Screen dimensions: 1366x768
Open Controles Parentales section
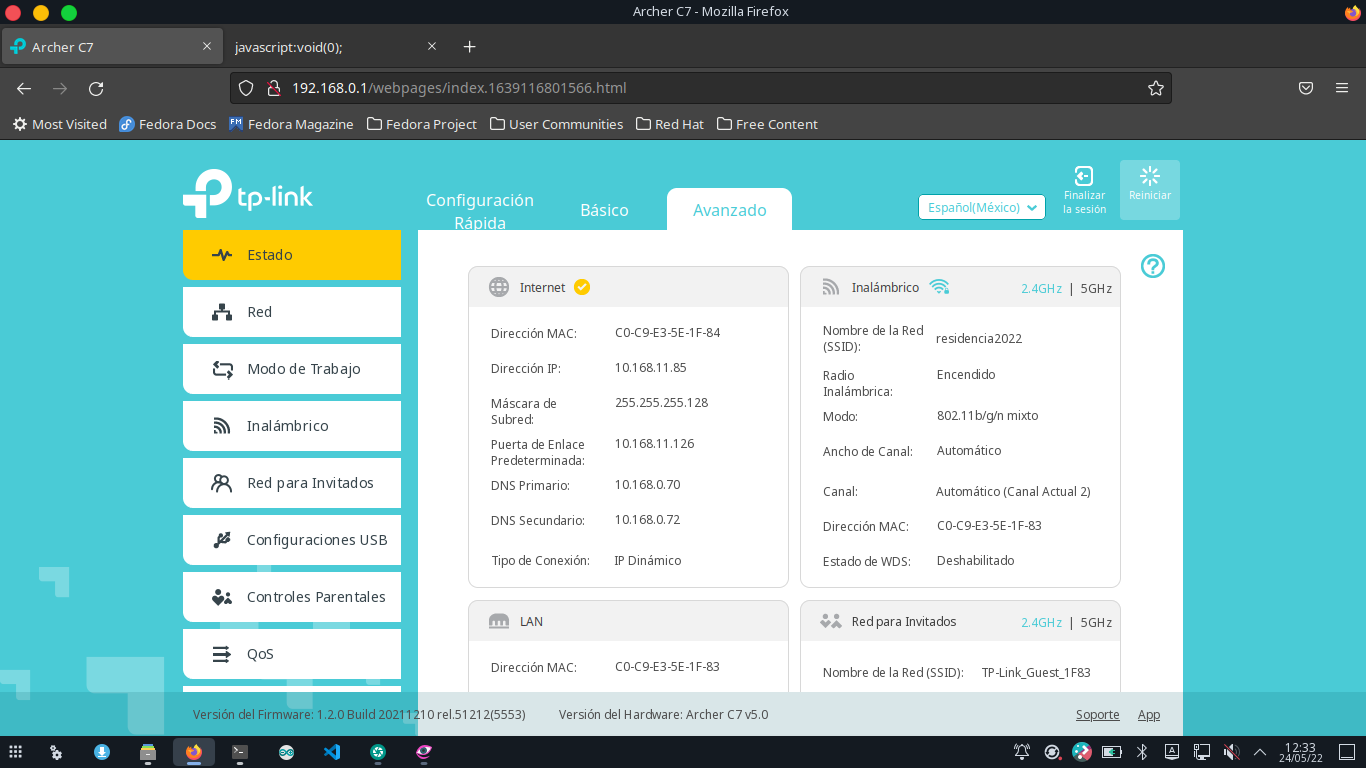pyautogui.click(x=292, y=597)
